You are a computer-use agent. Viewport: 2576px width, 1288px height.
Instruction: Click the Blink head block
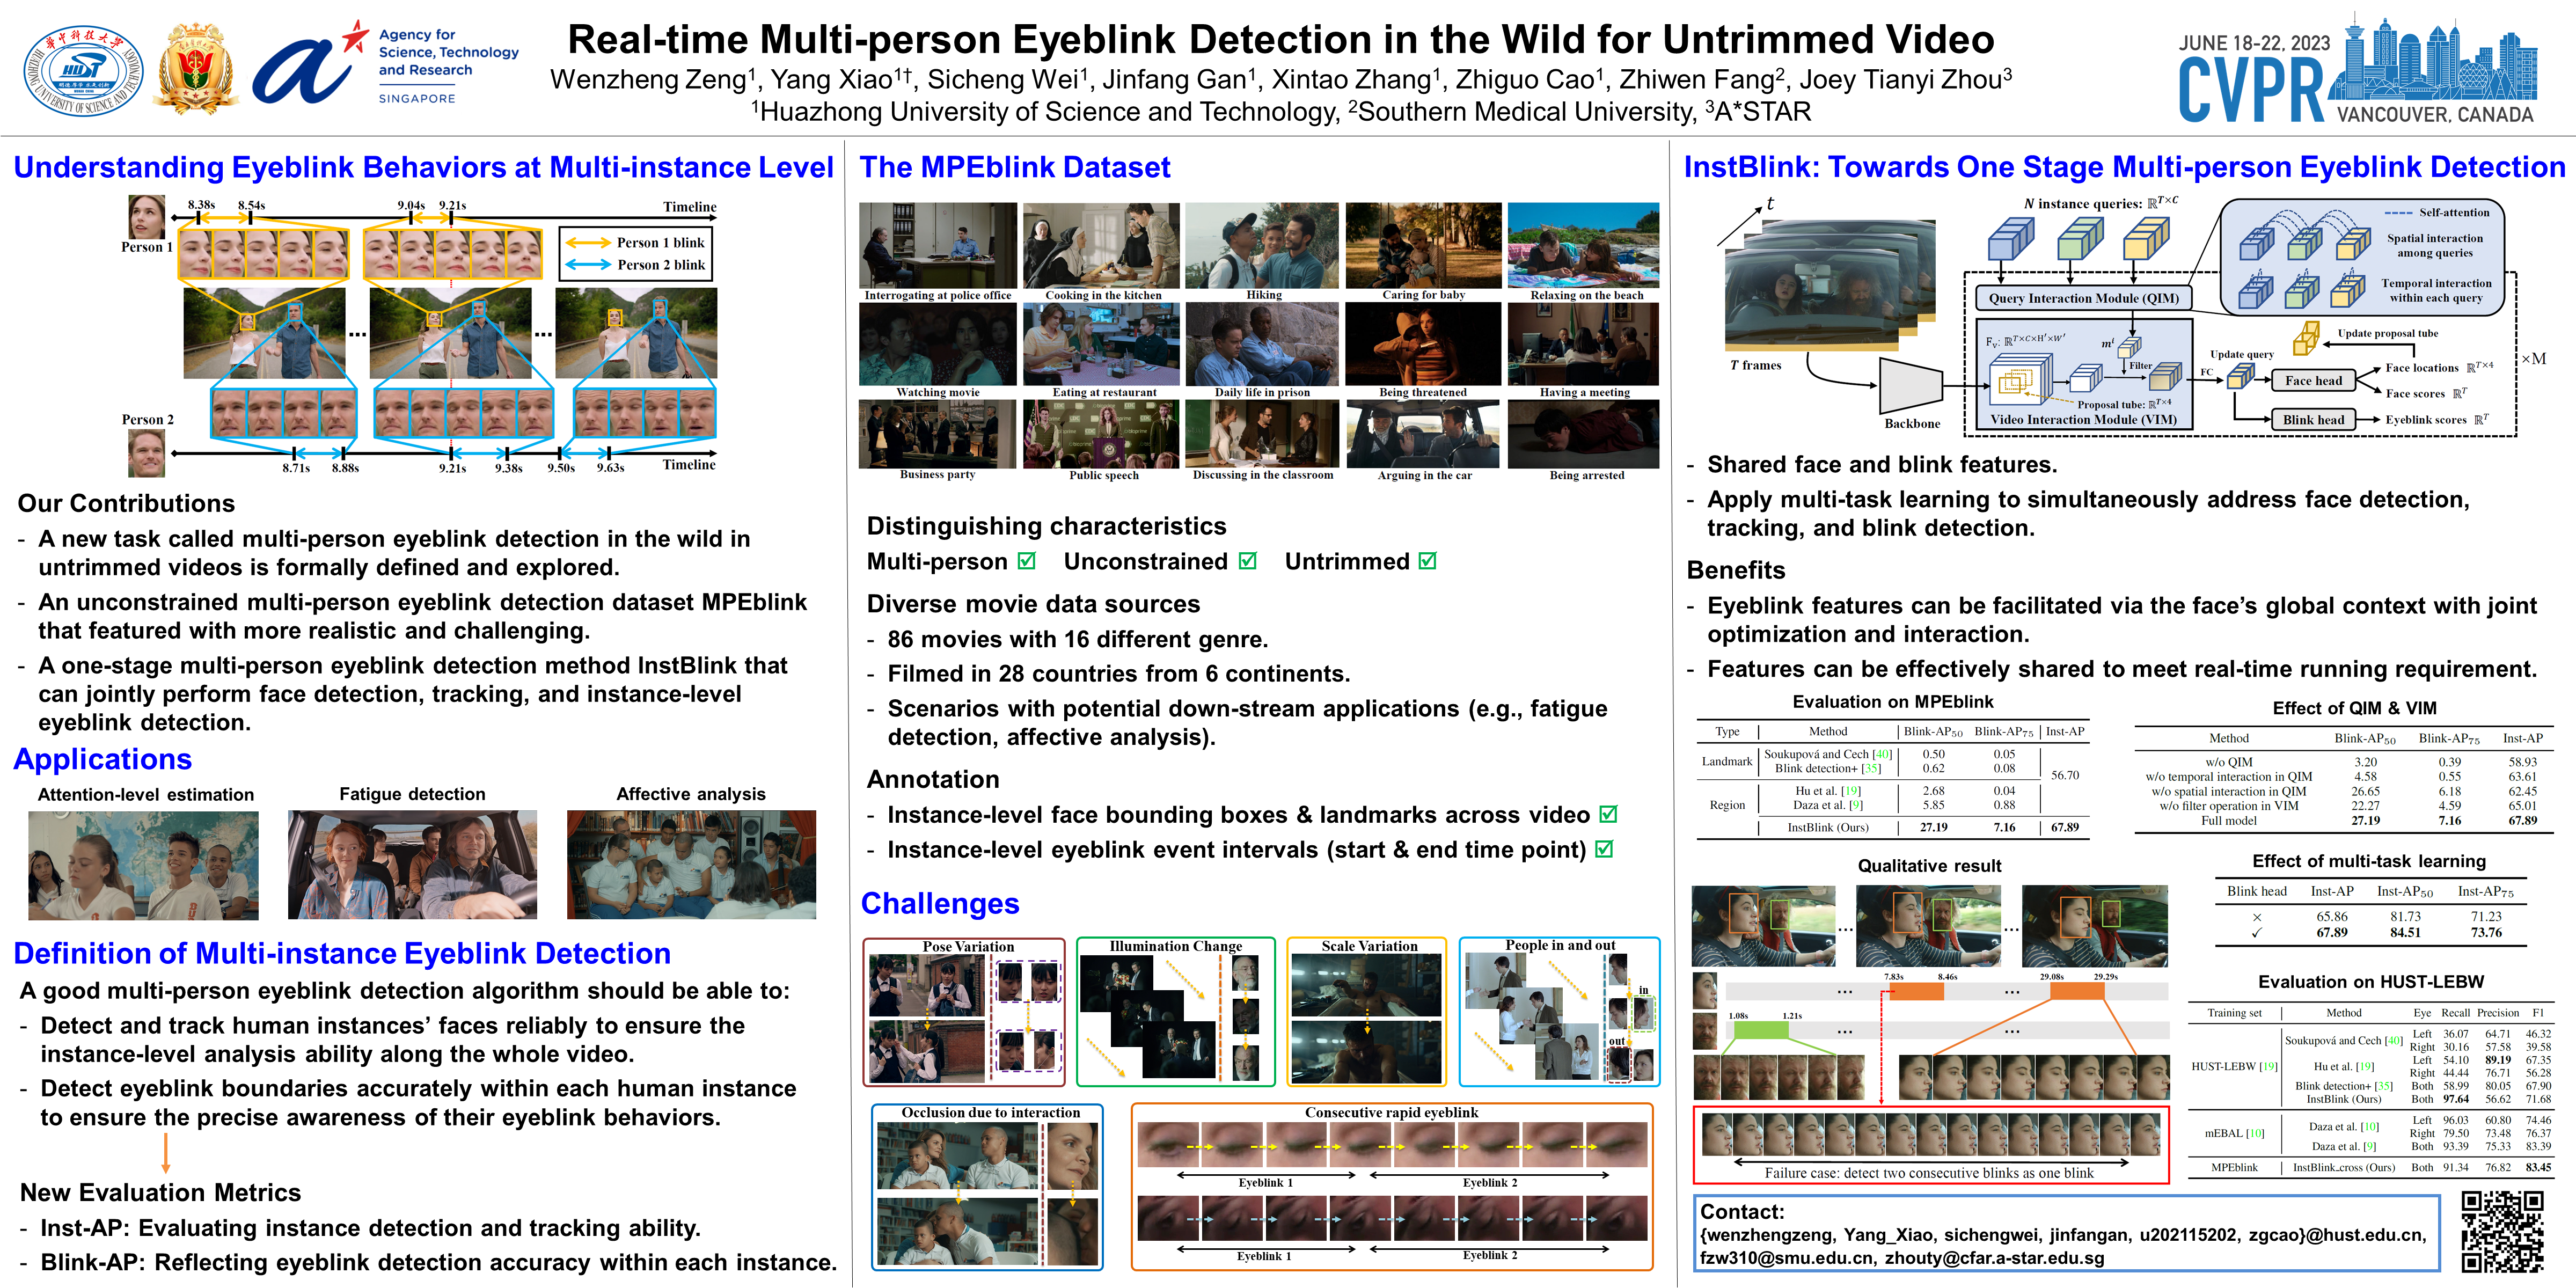2313,419
